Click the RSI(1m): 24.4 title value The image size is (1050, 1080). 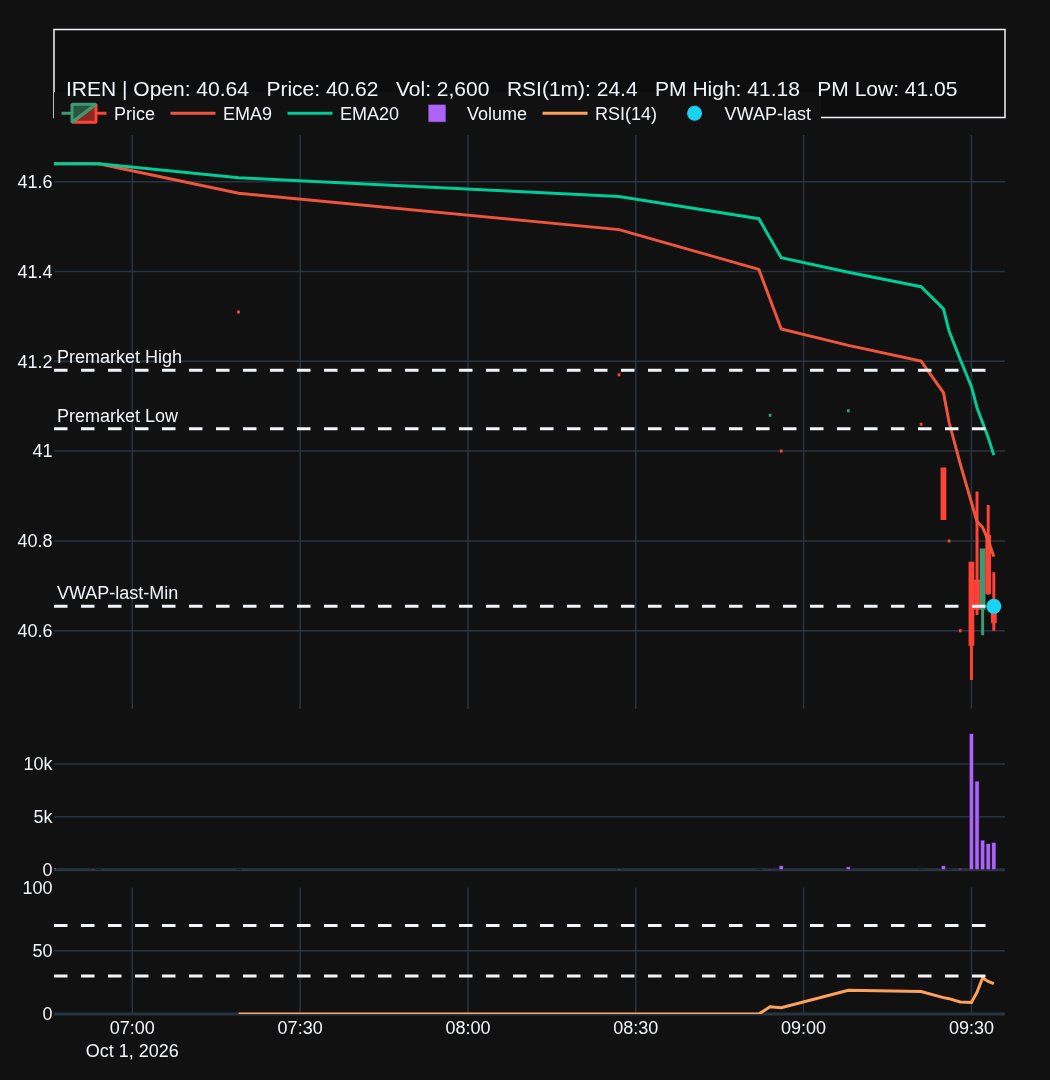click(x=572, y=90)
